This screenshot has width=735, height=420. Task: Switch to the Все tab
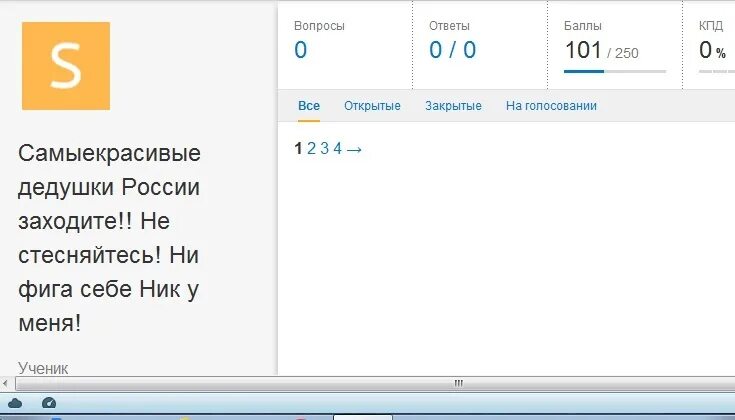coord(309,106)
